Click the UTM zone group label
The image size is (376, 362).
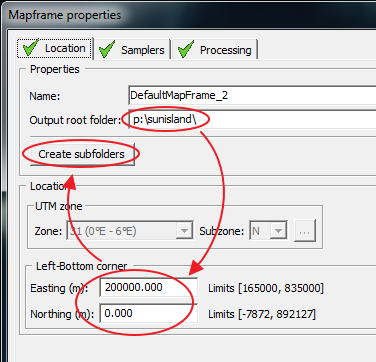tap(59, 206)
